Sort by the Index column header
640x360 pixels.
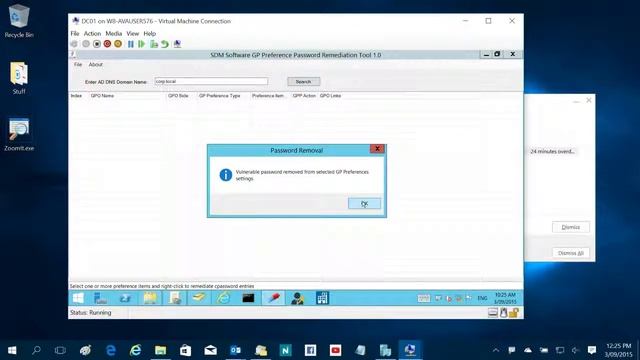coord(76,96)
